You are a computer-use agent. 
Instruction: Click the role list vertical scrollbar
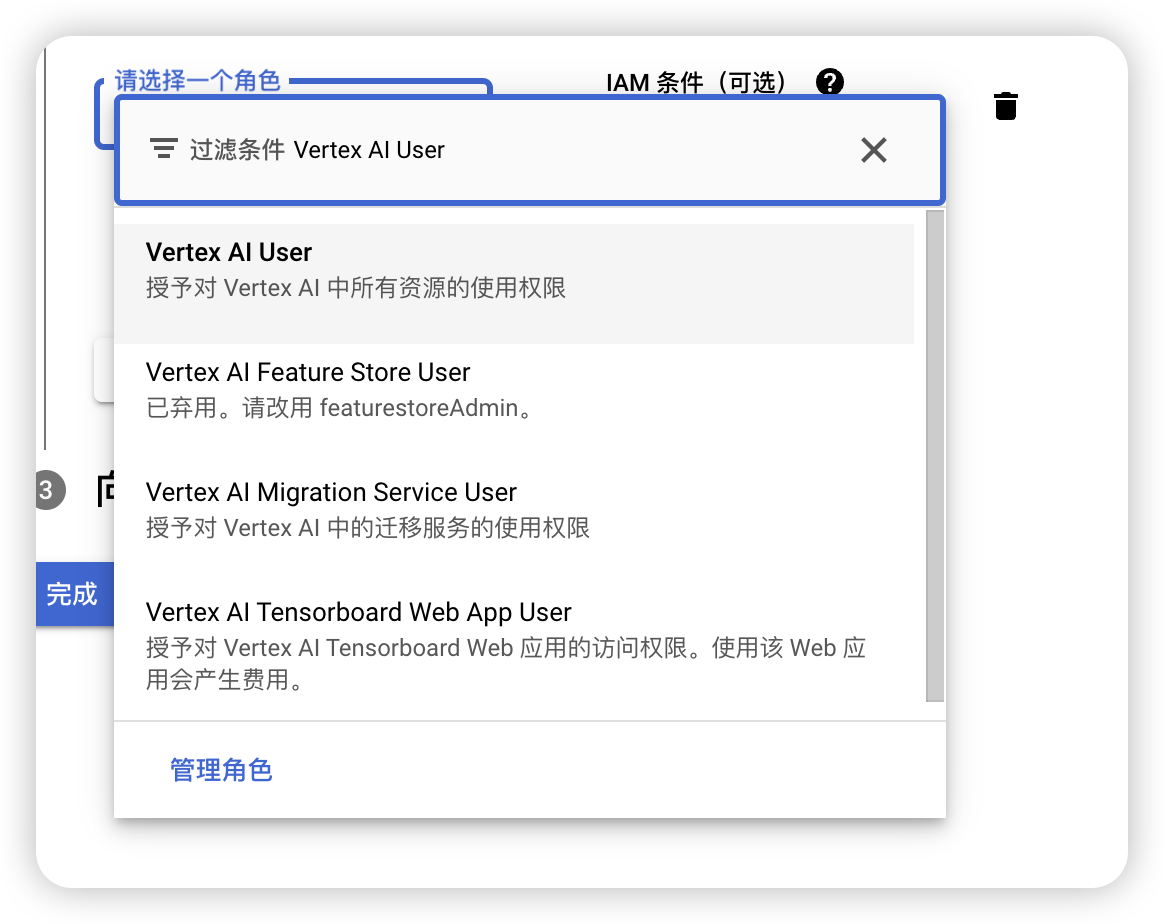(935, 456)
